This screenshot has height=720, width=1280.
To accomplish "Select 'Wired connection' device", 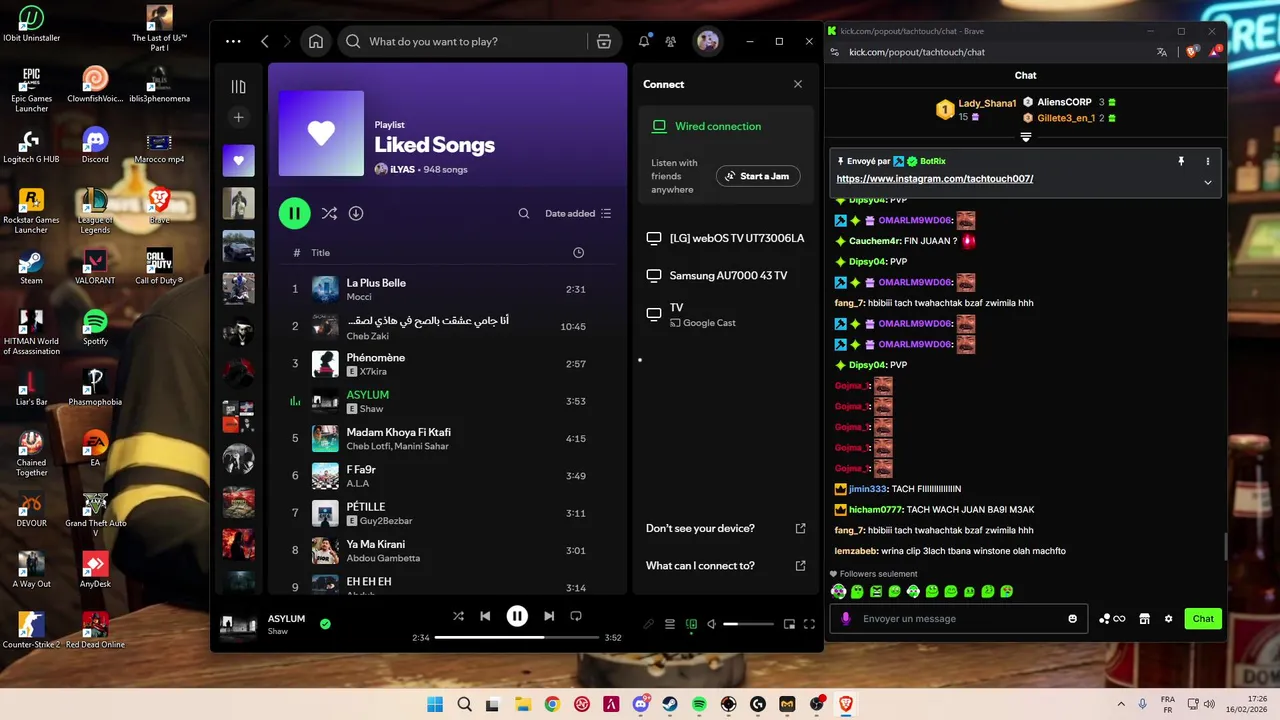I will tap(718, 126).
